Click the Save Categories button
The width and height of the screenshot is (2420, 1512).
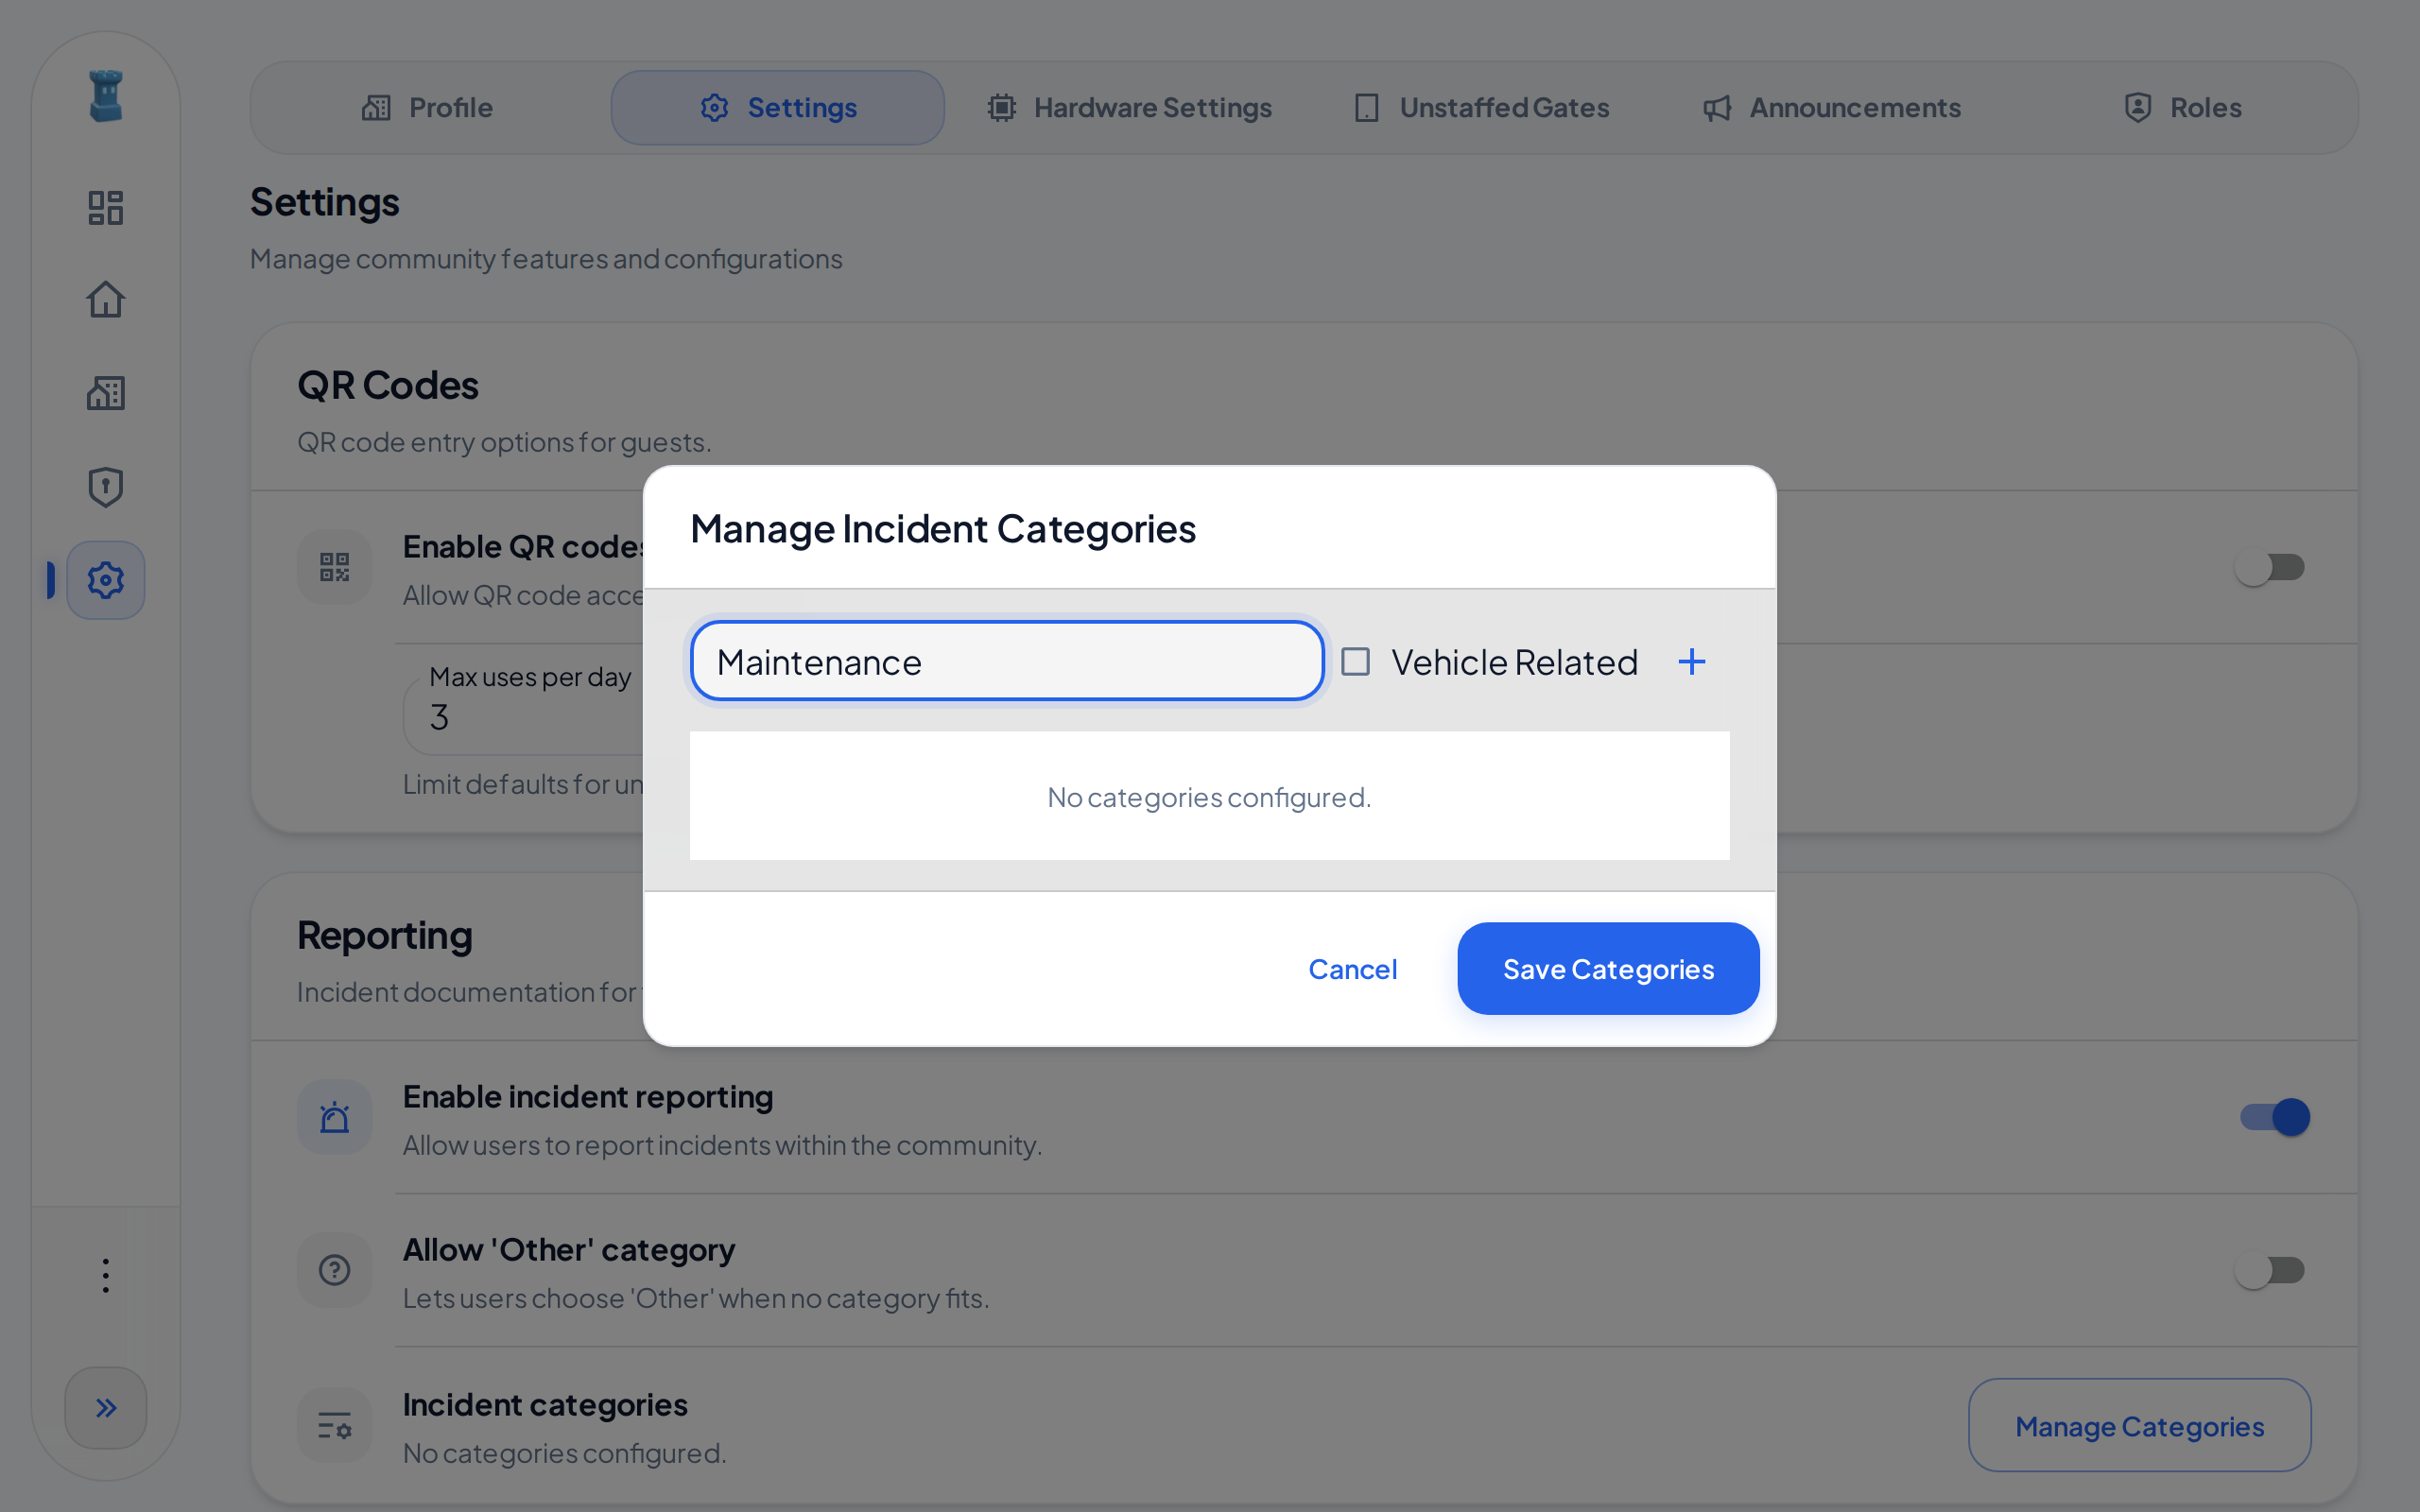pos(1608,969)
